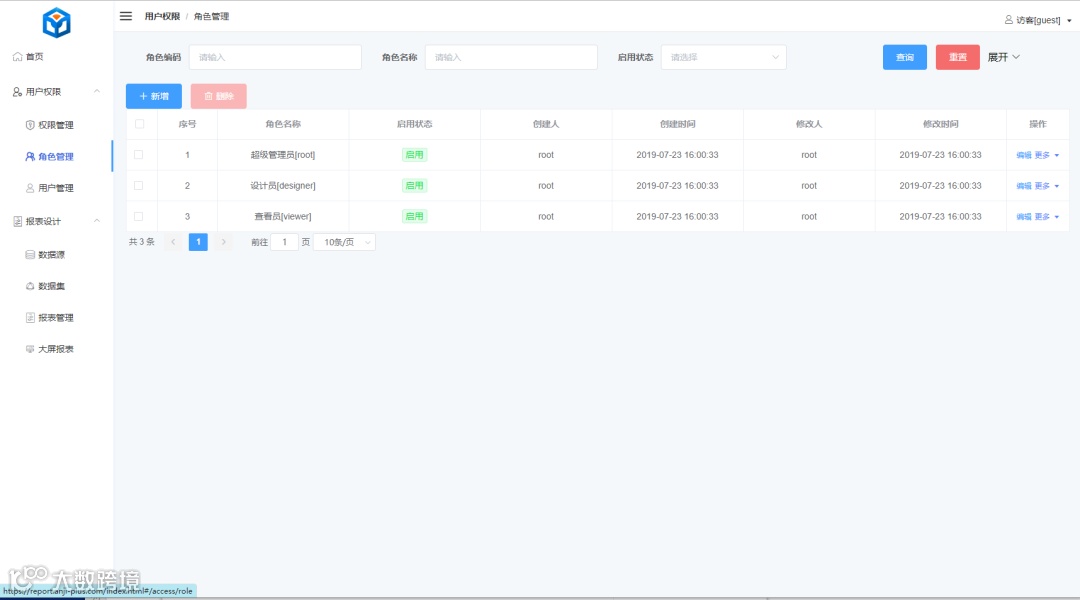
Task: Click 角色管理 in the breadcrumb
Action: 211,17
